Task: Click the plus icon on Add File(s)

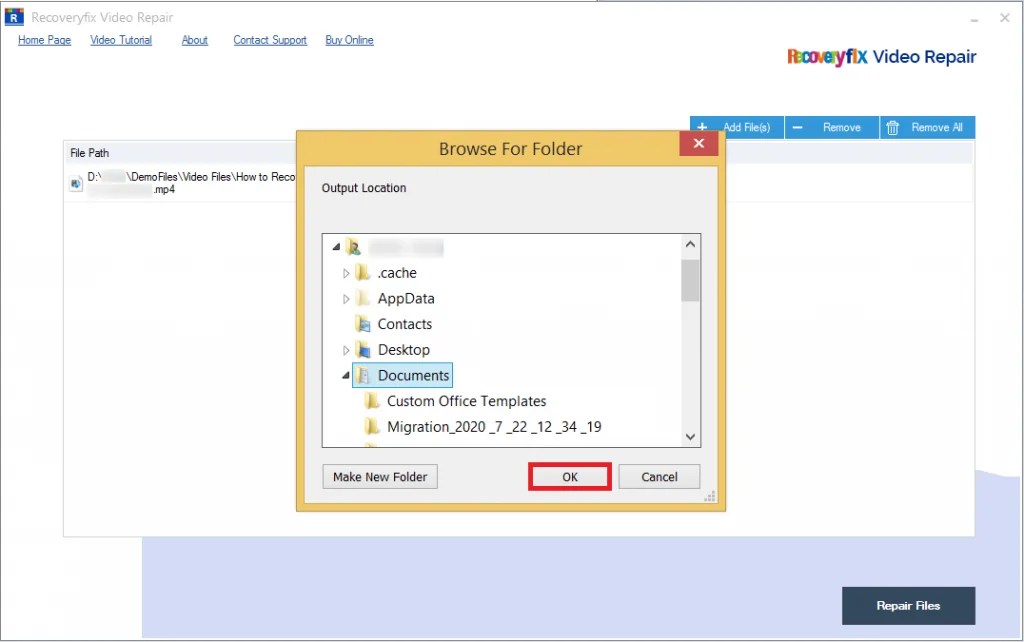Action: click(702, 127)
